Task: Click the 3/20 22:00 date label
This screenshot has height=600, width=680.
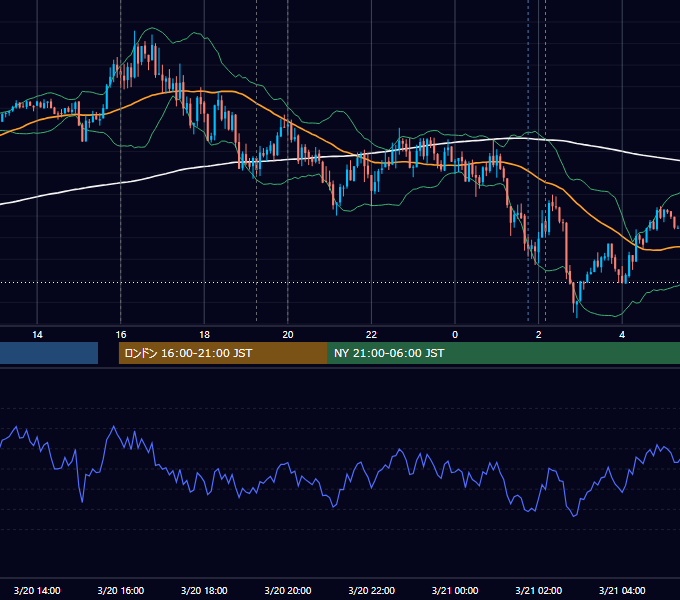Action: [372, 590]
